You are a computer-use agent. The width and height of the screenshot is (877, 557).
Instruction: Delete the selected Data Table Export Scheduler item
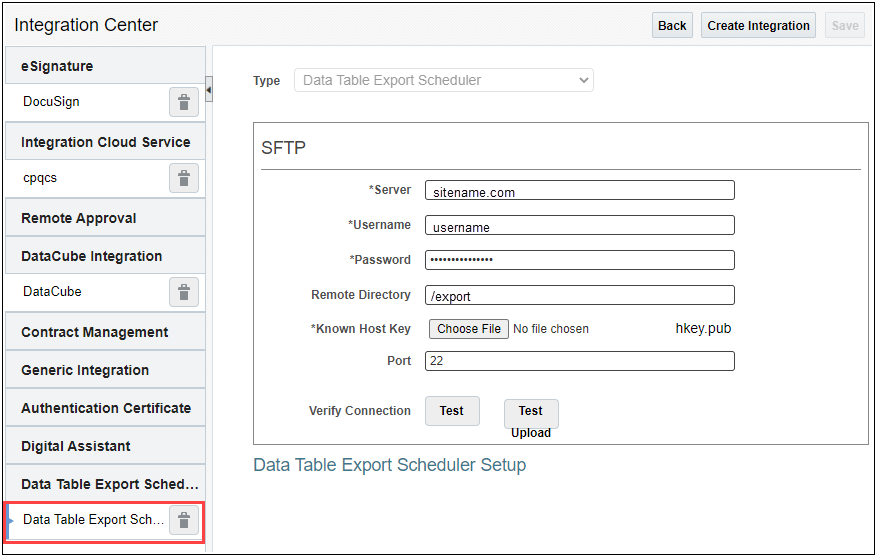pos(183,520)
